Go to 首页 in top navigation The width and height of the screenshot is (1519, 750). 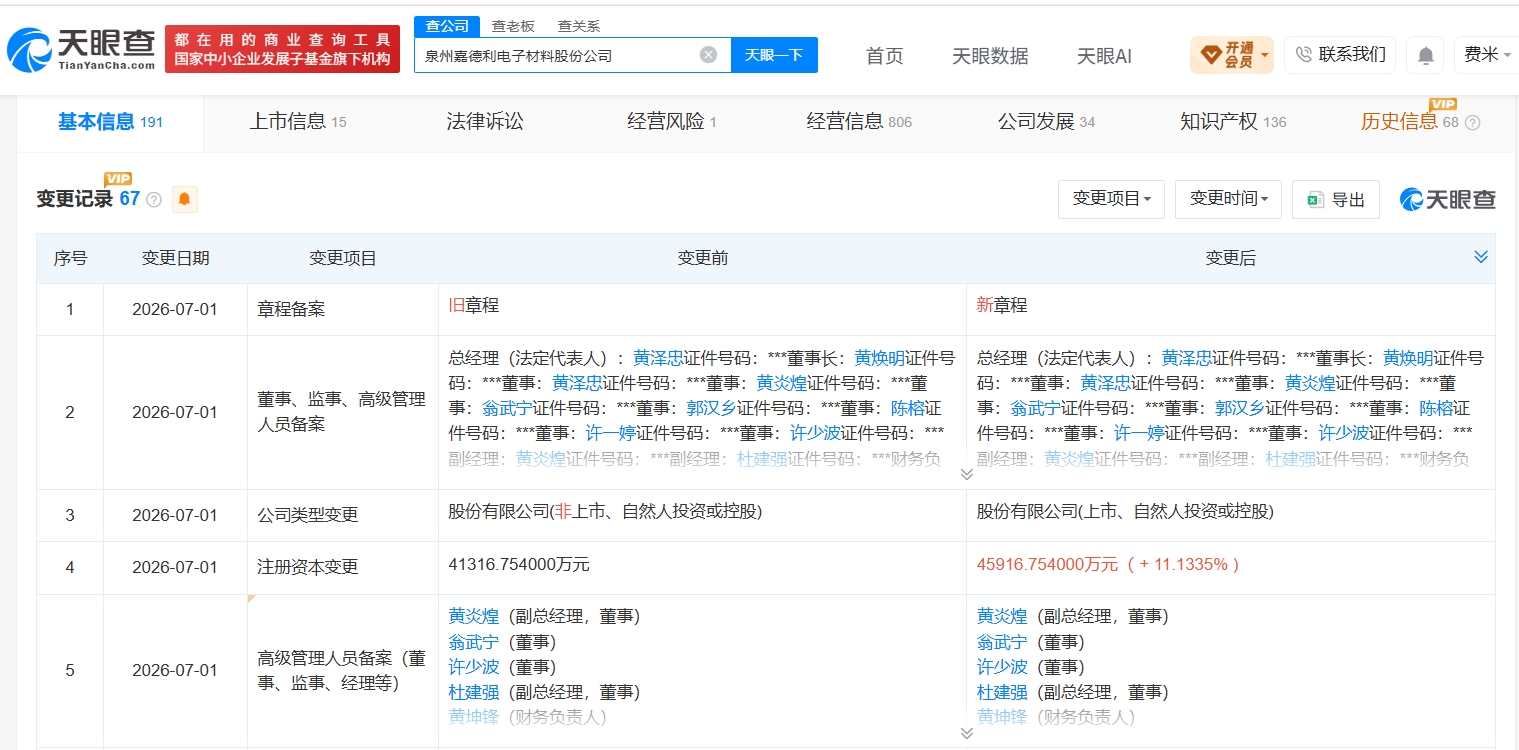click(x=884, y=56)
